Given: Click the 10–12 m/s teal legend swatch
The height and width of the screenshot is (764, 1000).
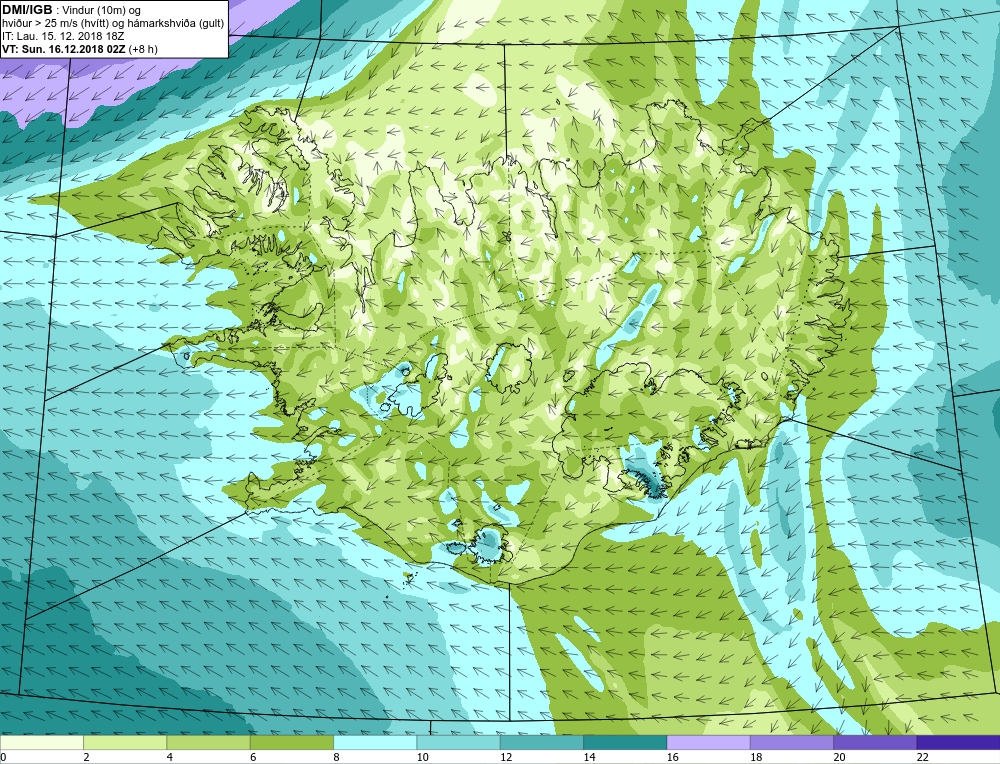Looking at the screenshot, I should pos(459,743).
